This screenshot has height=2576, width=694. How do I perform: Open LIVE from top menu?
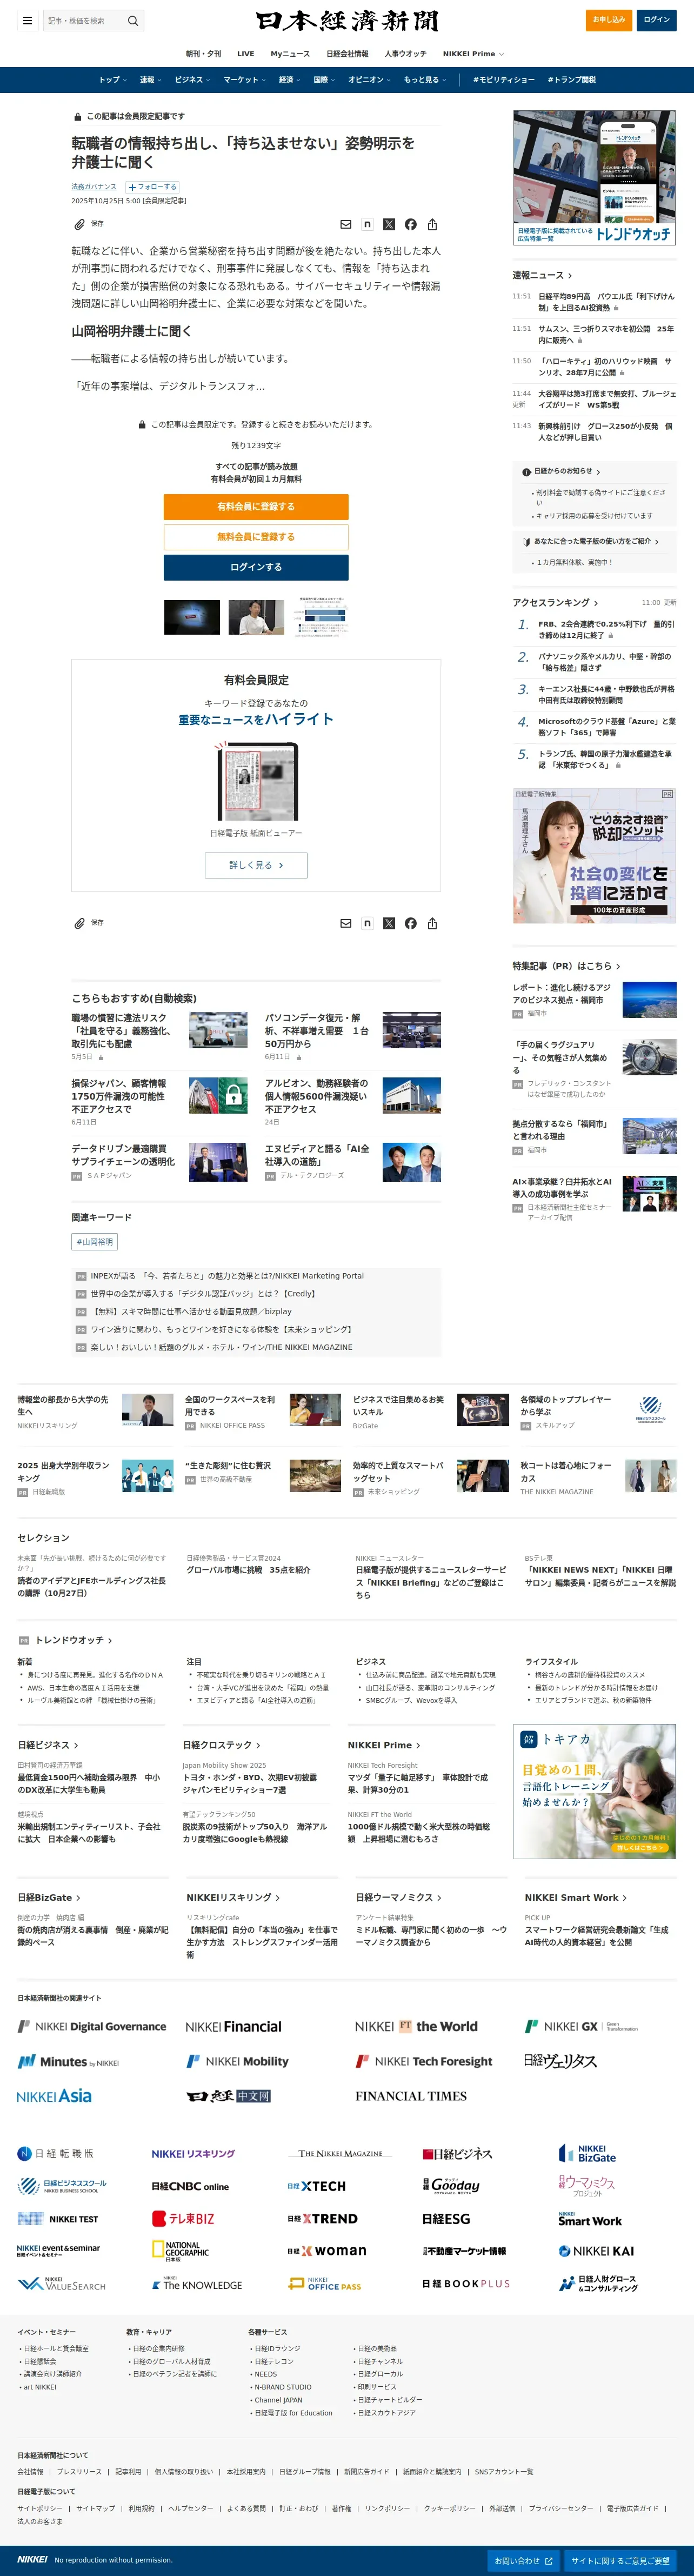pyautogui.click(x=245, y=54)
